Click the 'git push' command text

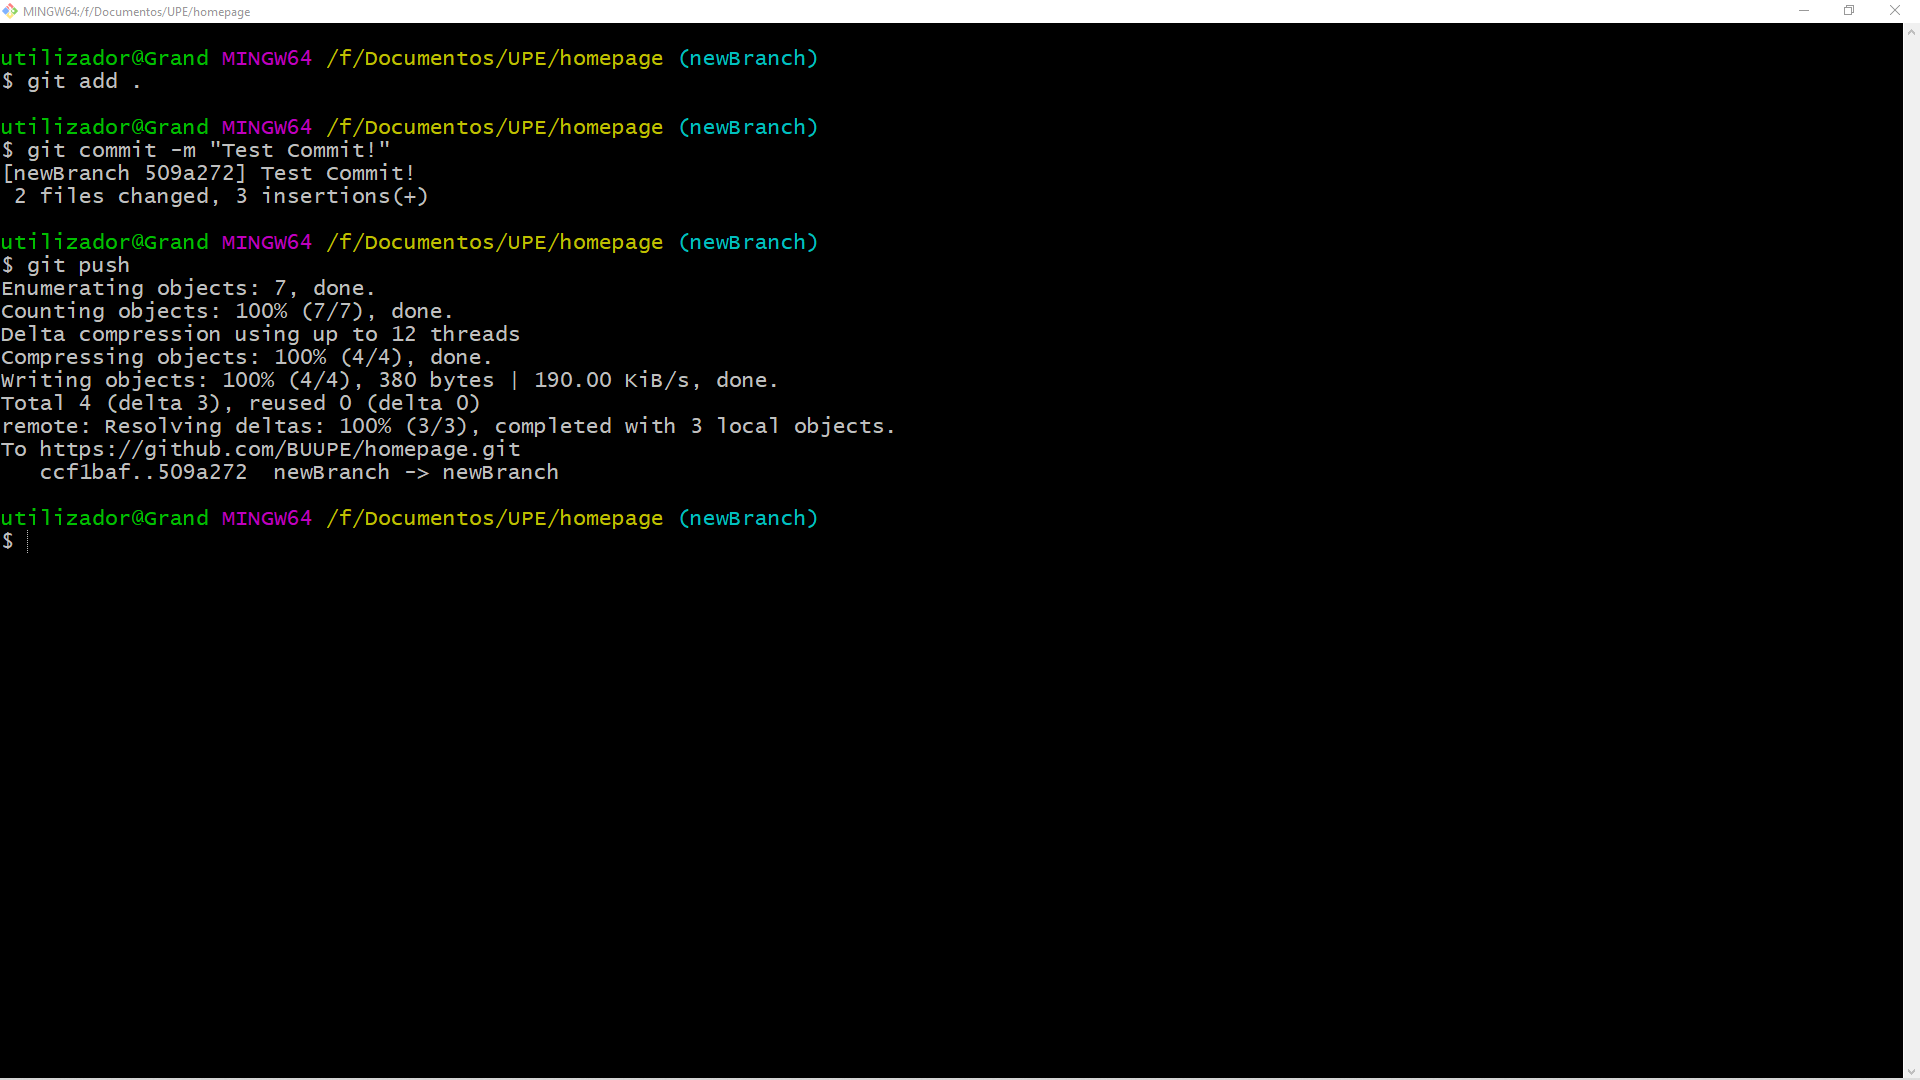[x=78, y=266]
